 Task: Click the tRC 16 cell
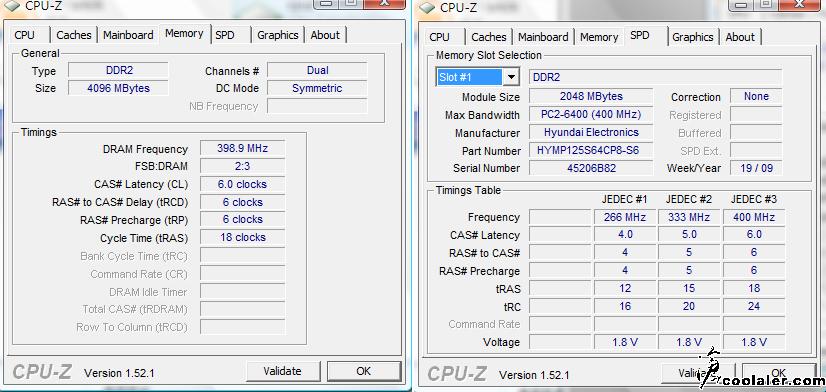[625, 306]
